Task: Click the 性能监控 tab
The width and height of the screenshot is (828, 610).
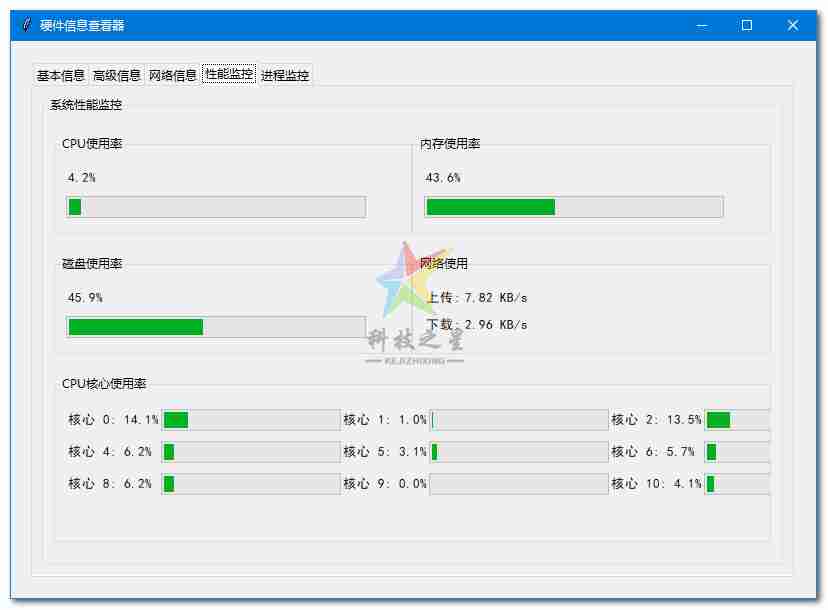Action: point(229,74)
